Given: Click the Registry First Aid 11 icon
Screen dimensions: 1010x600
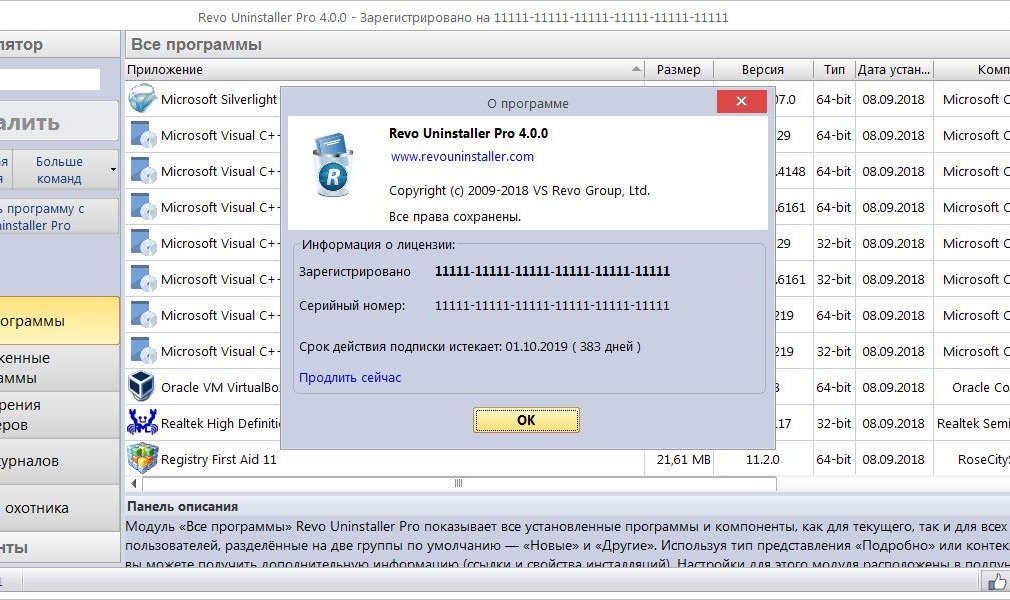Looking at the screenshot, I should pyautogui.click(x=142, y=459).
